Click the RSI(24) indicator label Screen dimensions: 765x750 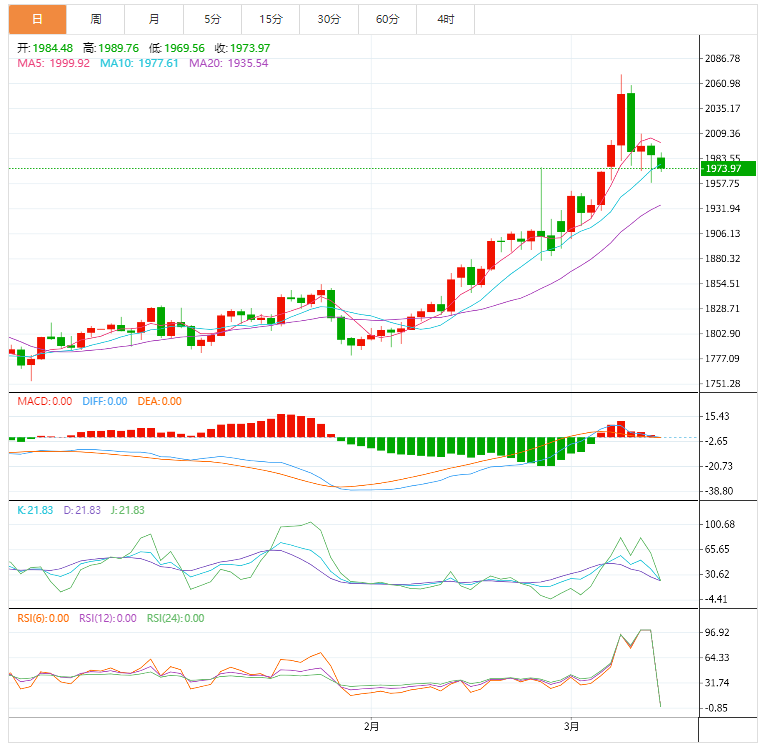coord(175,618)
